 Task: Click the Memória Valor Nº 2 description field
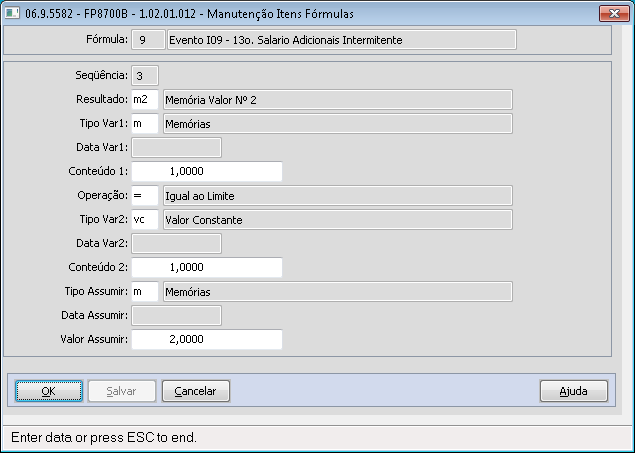click(x=338, y=100)
